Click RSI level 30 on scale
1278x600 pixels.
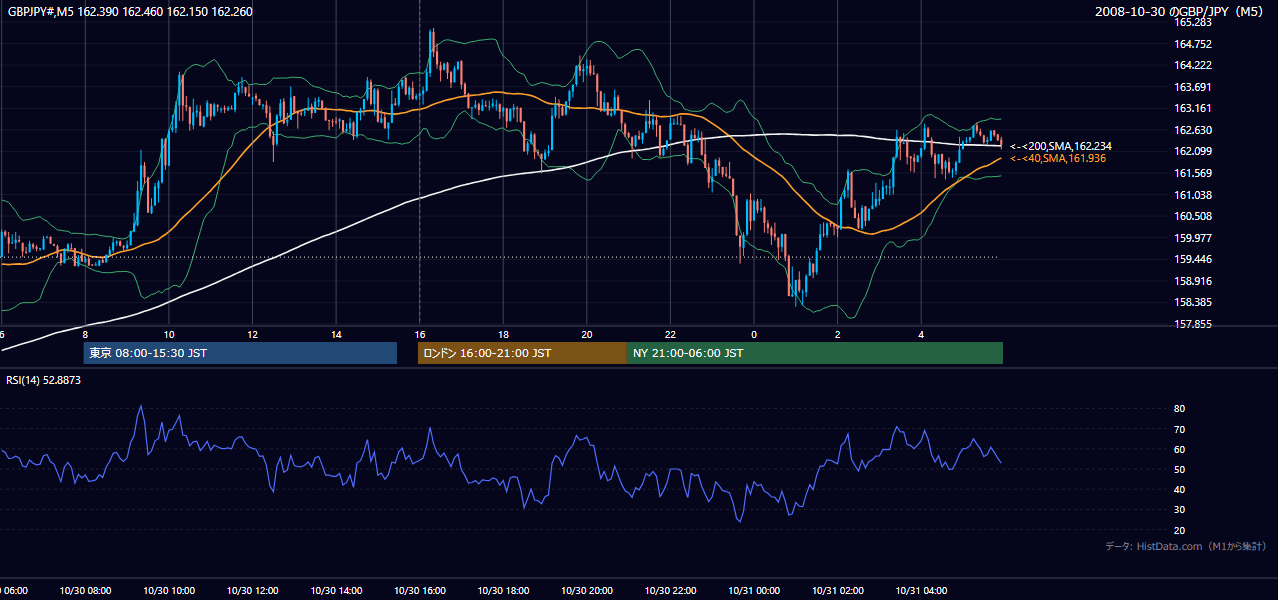[1180, 510]
